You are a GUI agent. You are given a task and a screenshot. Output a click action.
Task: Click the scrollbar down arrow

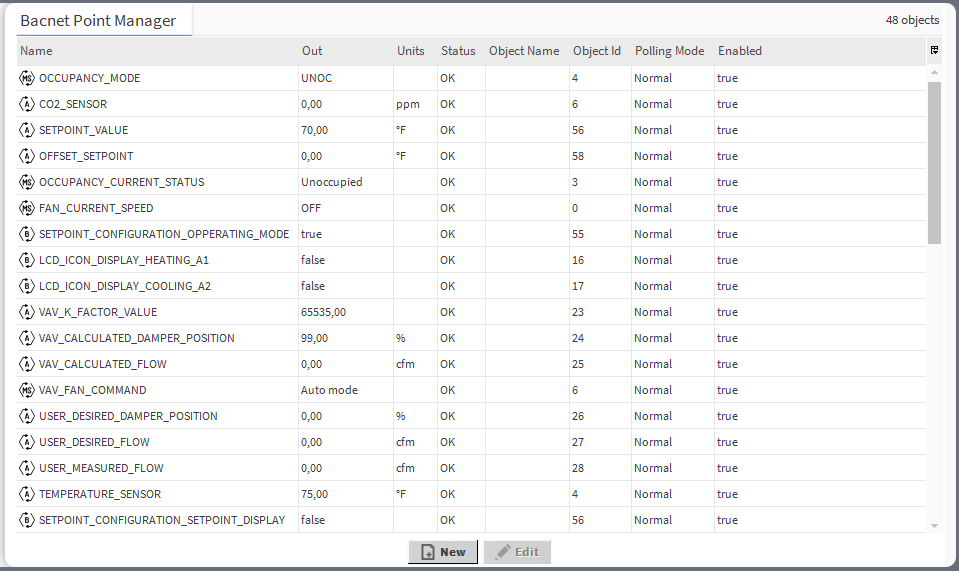(934, 525)
